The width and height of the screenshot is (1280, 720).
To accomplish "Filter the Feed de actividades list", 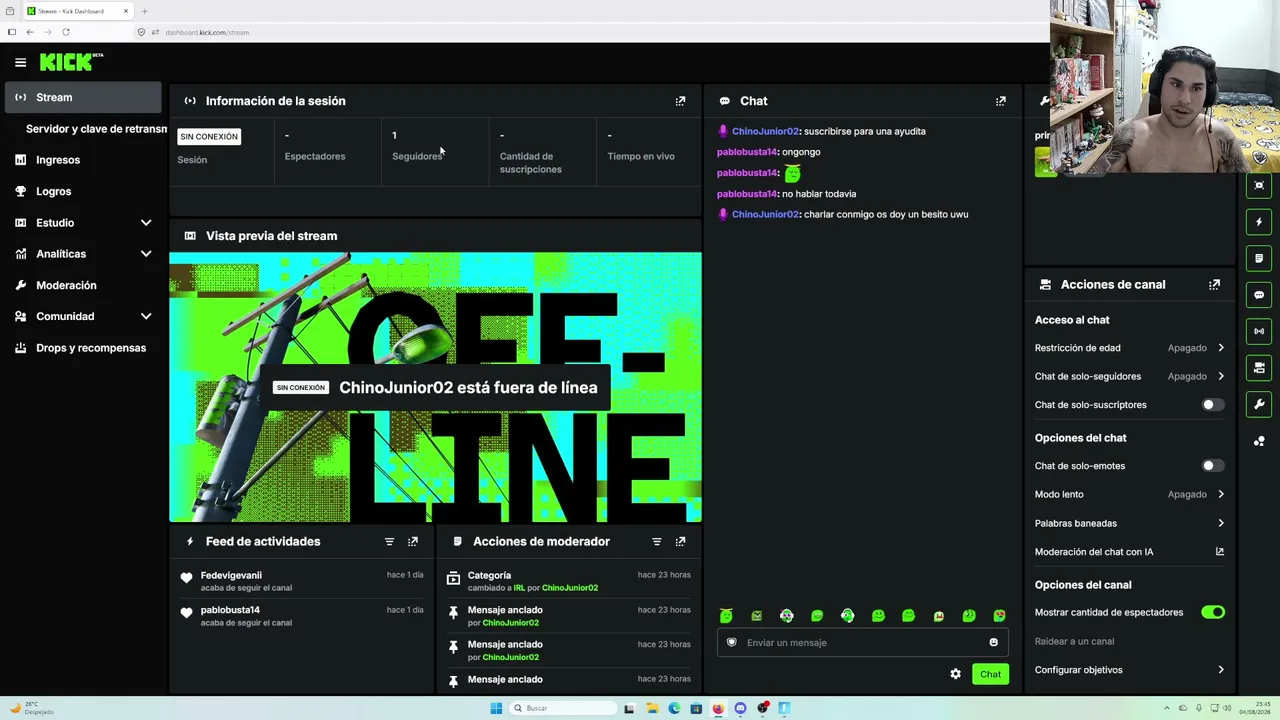I will click(x=389, y=542).
